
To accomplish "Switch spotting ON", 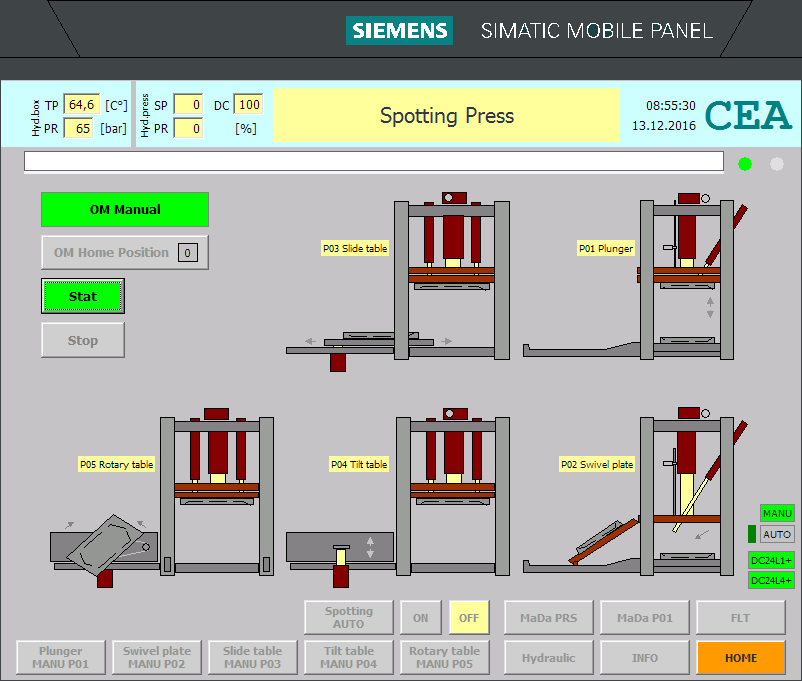I will tap(421, 618).
